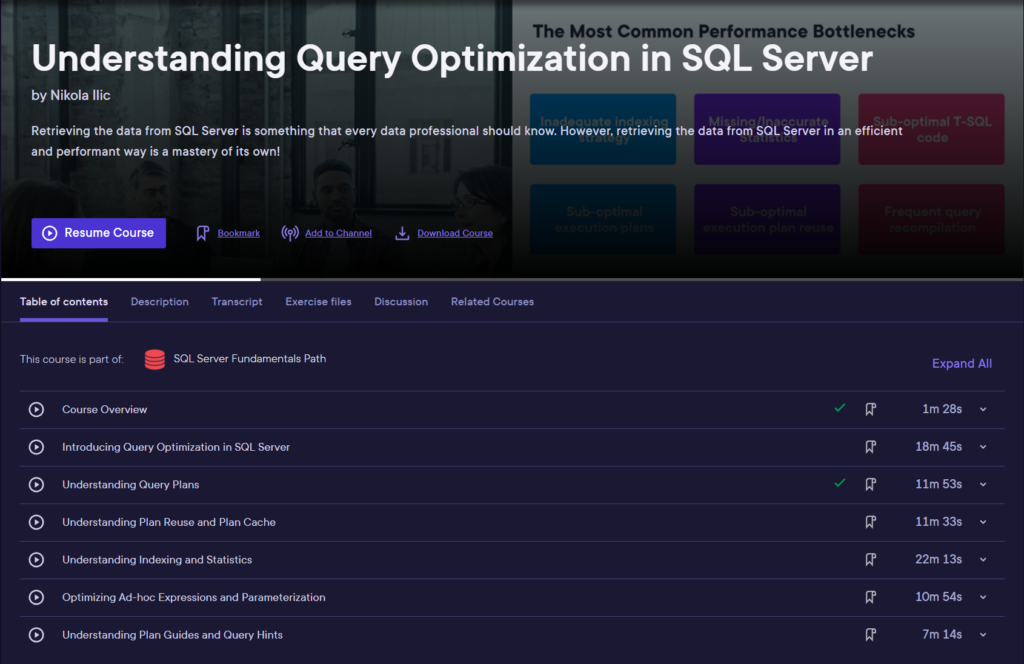Viewport: 1024px width, 664px height.
Task: Click Optimizing Ad-hoc Expressions and Parameterization title
Action: pyautogui.click(x=193, y=597)
